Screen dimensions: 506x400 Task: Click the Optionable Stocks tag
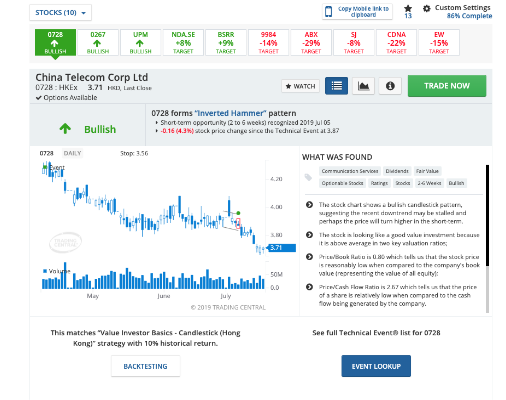[x=342, y=183]
